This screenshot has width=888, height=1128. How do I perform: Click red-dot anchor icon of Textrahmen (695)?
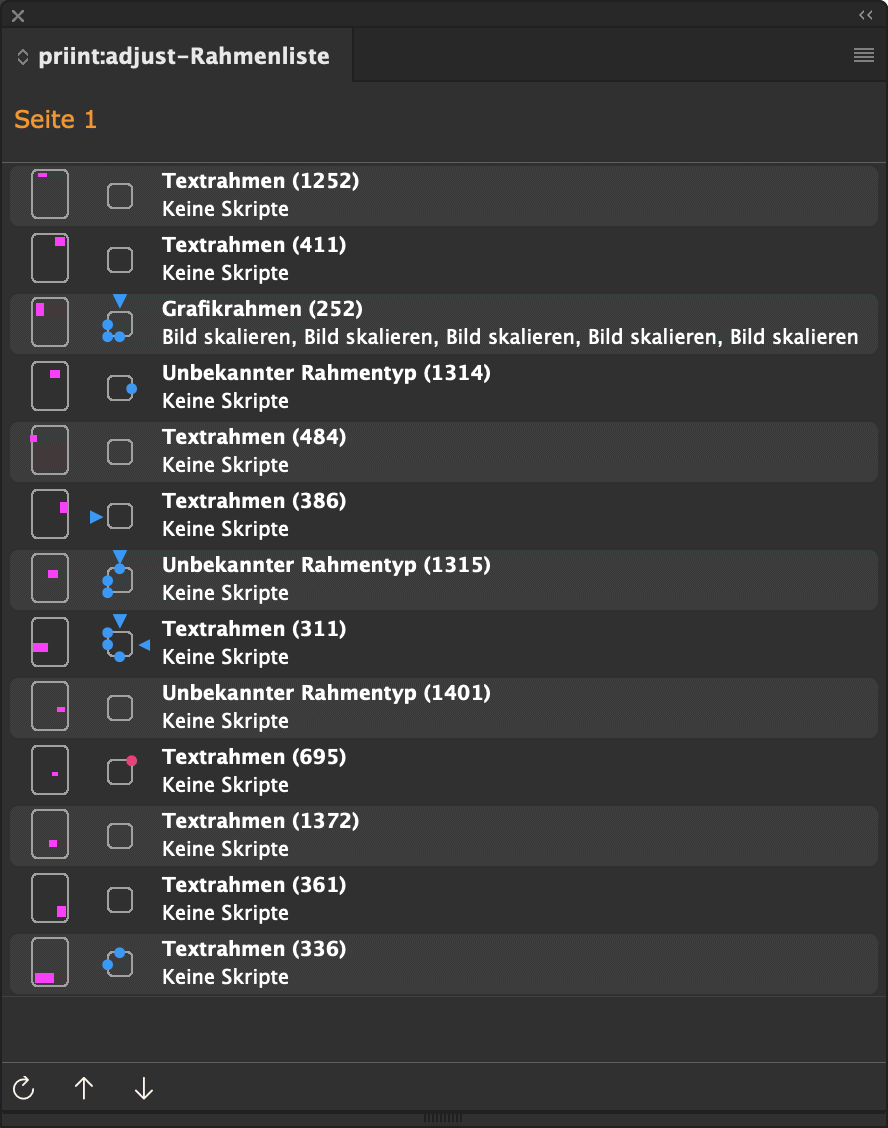[x=121, y=770]
